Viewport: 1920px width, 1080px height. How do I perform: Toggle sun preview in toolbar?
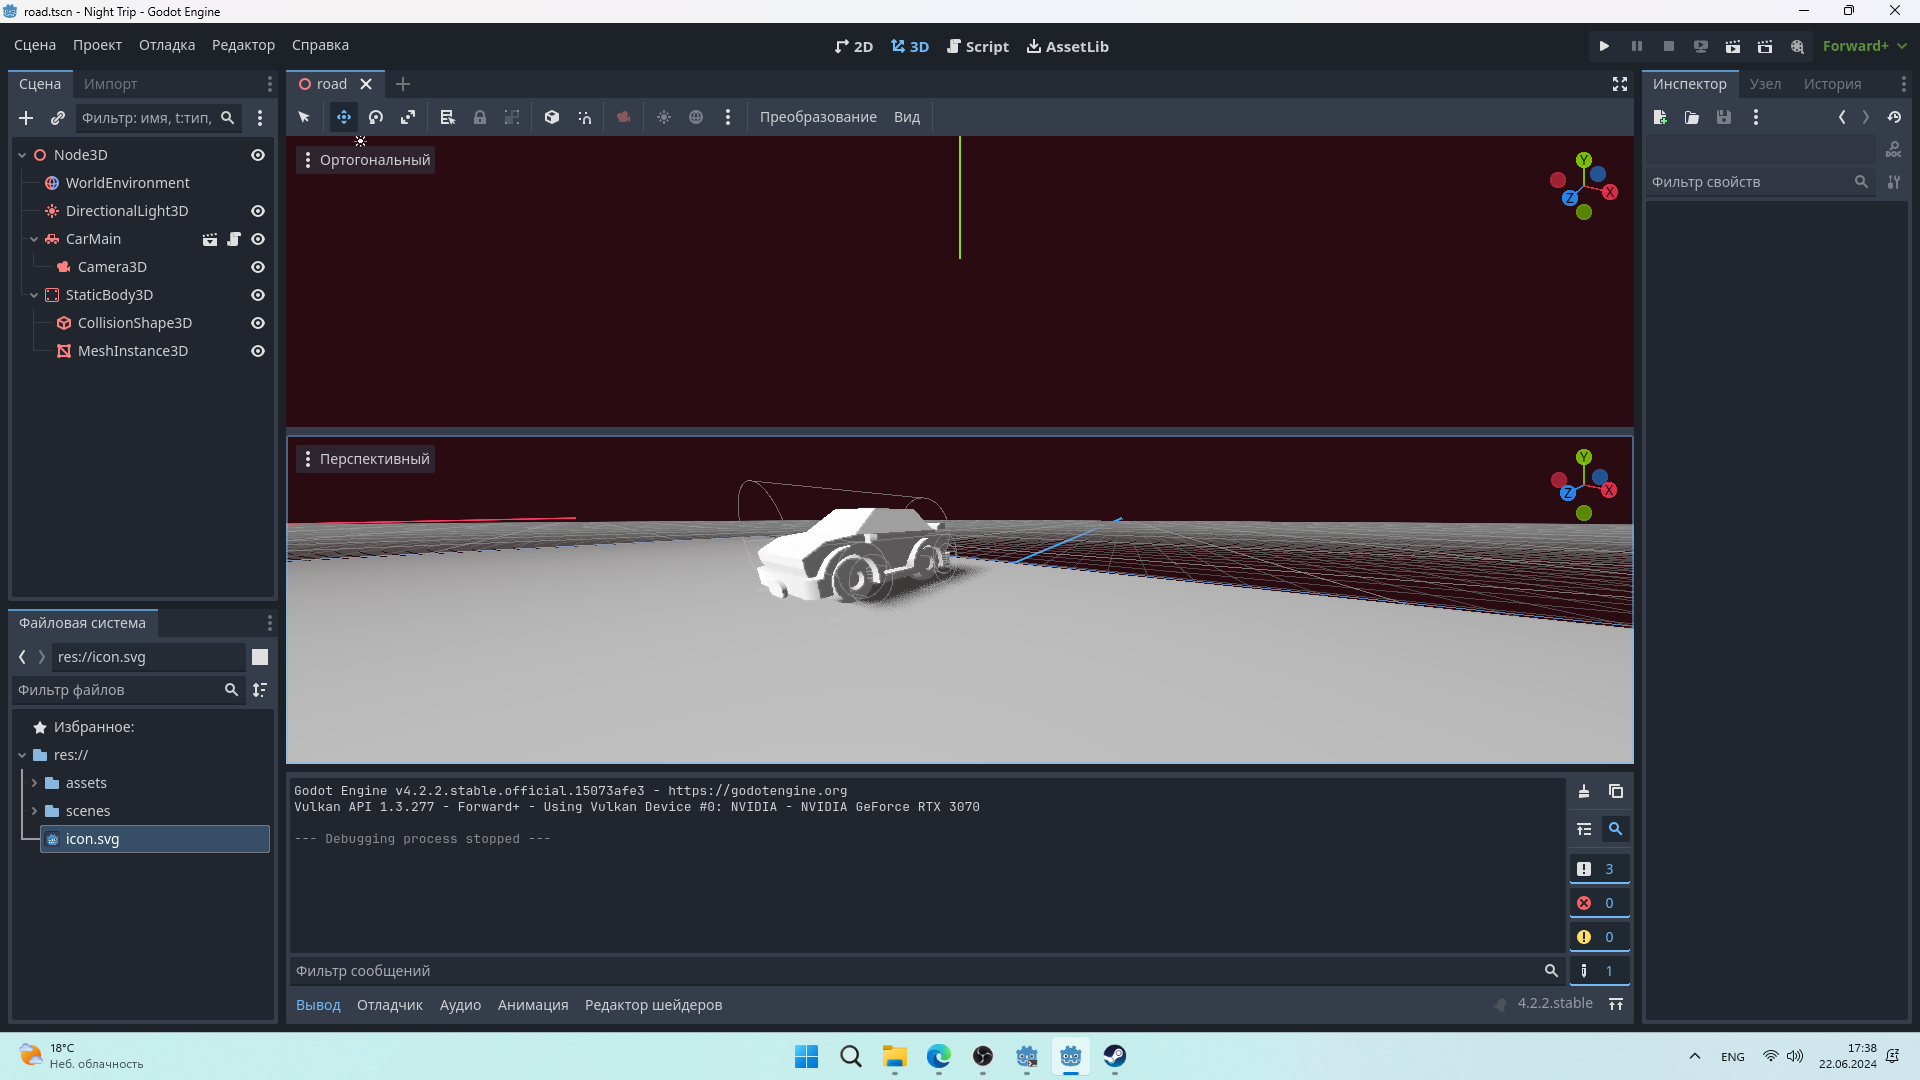pyautogui.click(x=664, y=118)
